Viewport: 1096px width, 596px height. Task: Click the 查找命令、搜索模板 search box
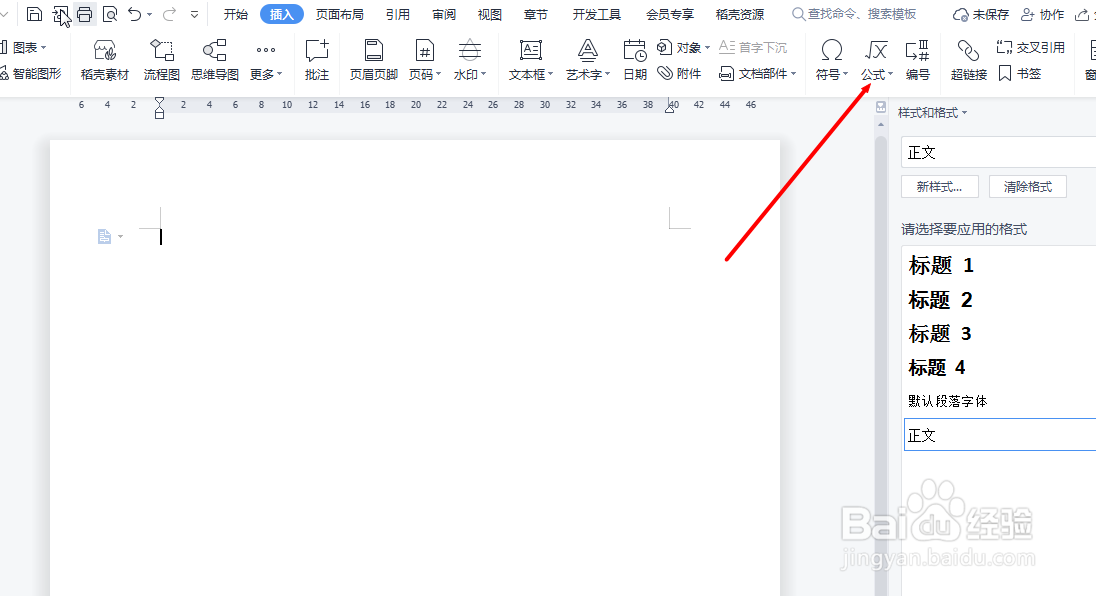[x=854, y=14]
